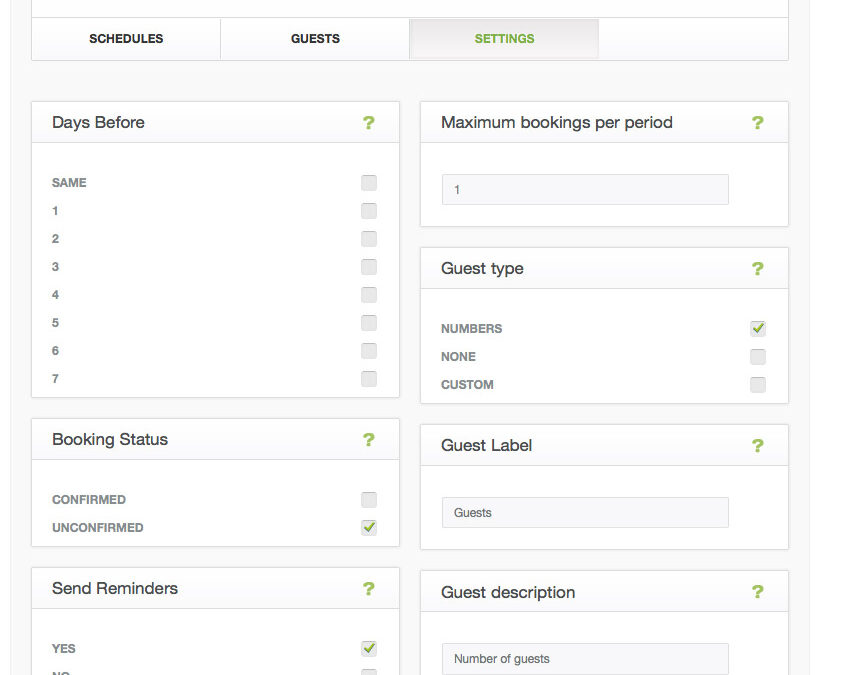Select the Custom guest type checkbox

click(758, 385)
